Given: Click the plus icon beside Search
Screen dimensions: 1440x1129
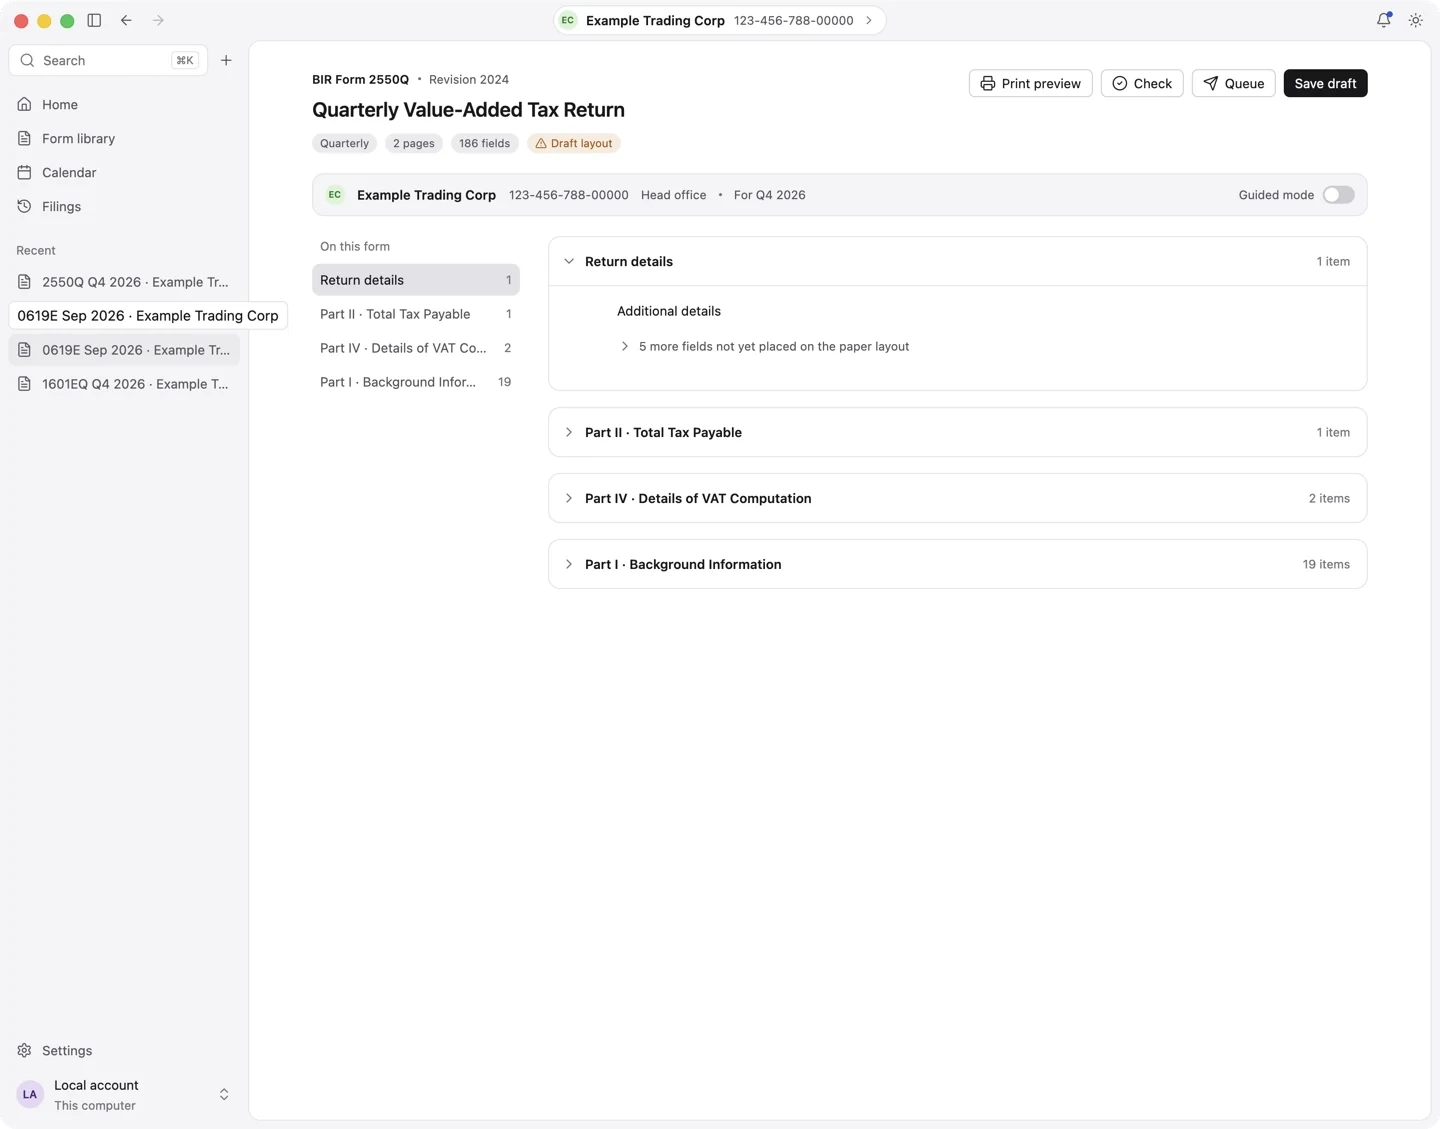Looking at the screenshot, I should point(226,60).
